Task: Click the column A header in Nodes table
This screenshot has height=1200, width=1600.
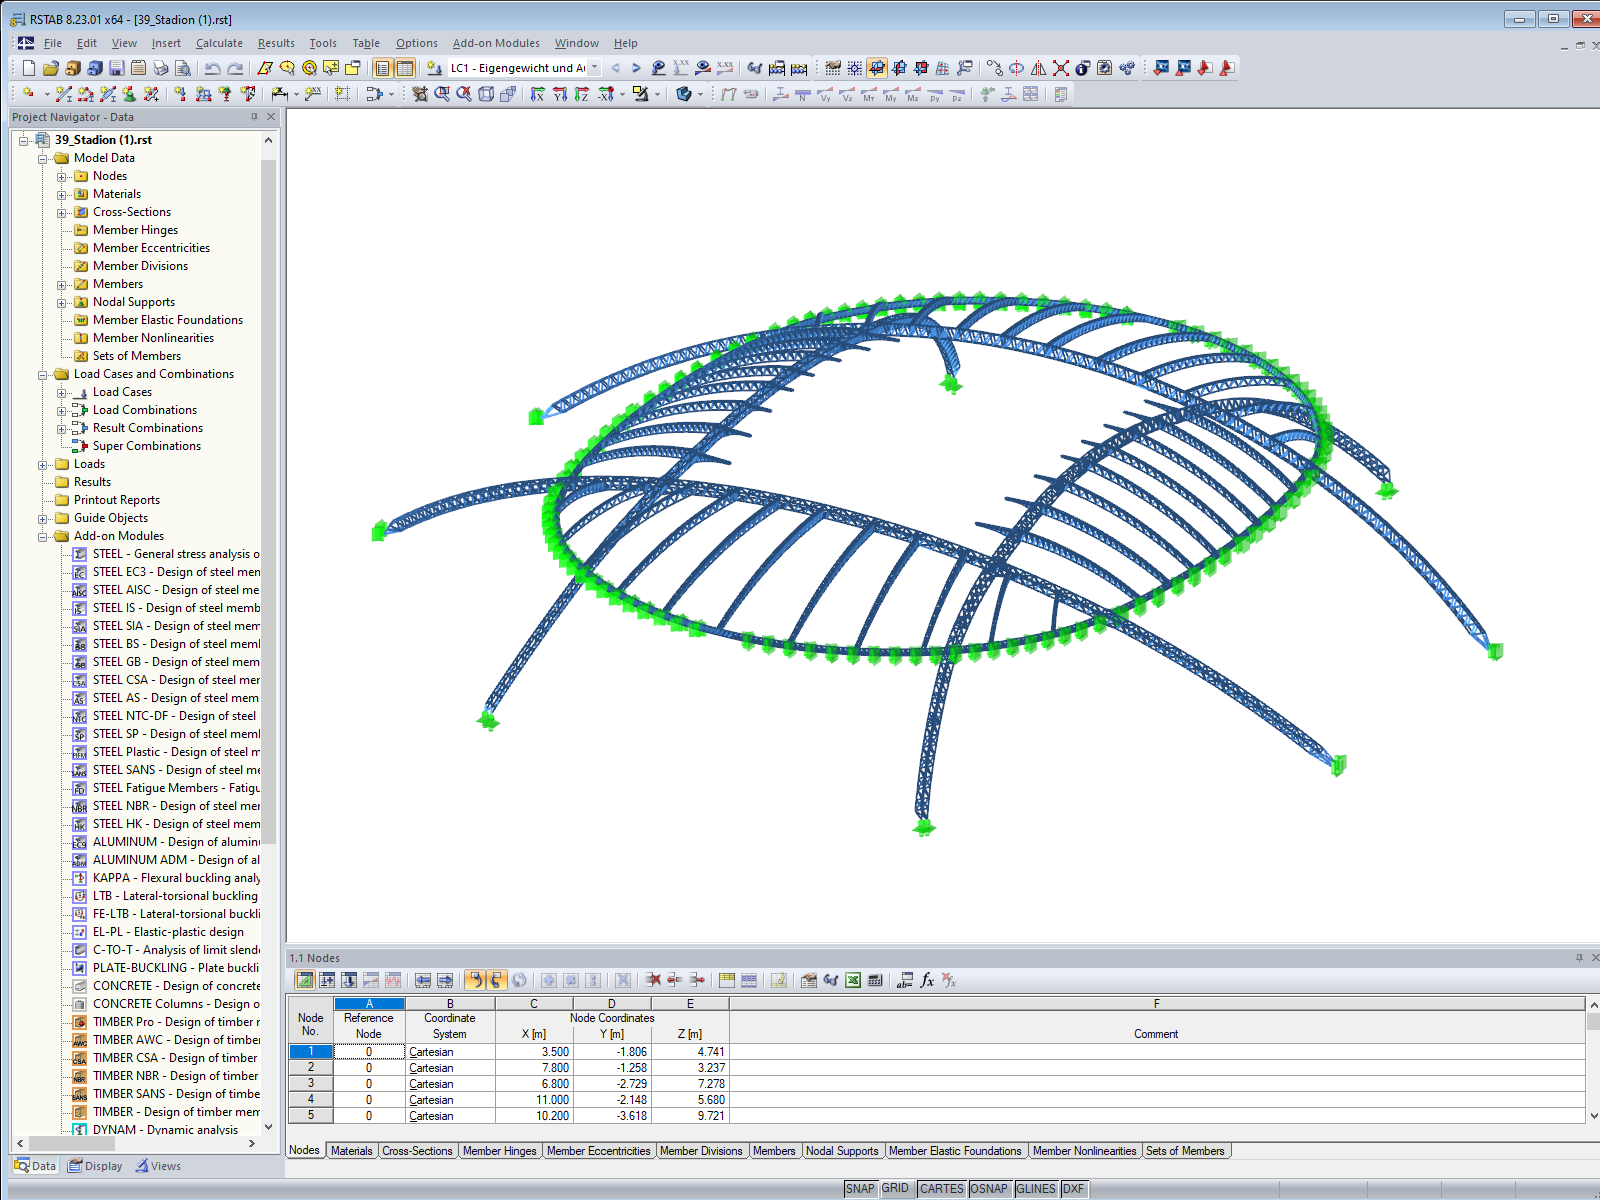Action: (369, 1003)
